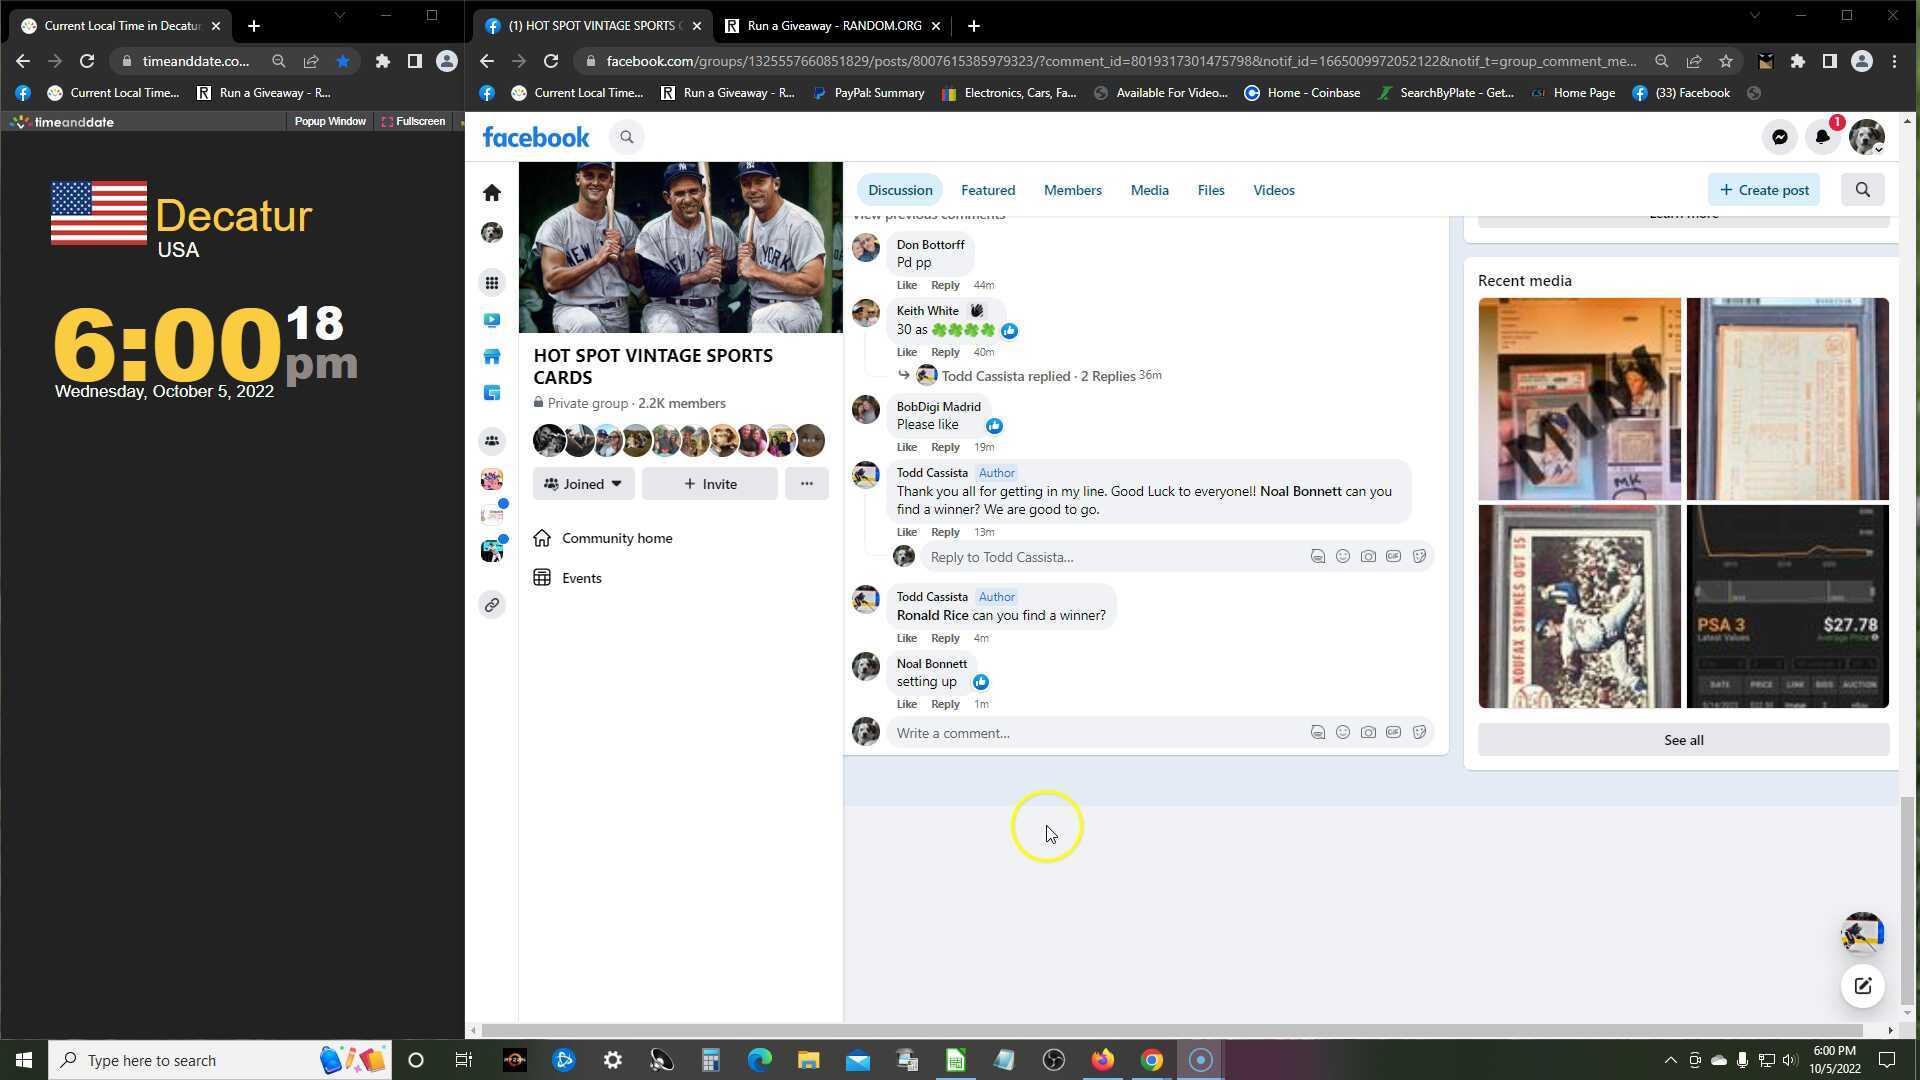Click the Facebook search magnifier icon
1920x1080 pixels.
(x=627, y=137)
